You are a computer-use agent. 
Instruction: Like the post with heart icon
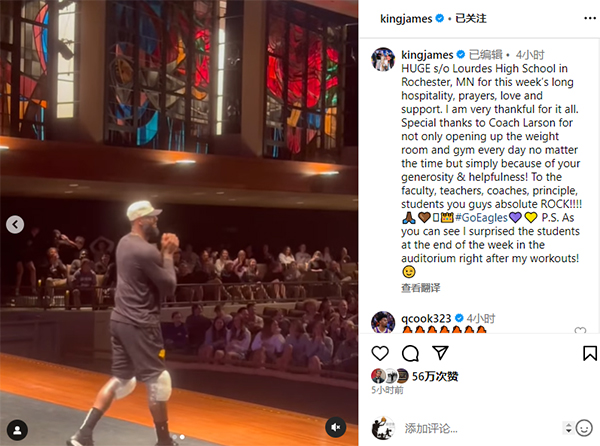click(380, 353)
